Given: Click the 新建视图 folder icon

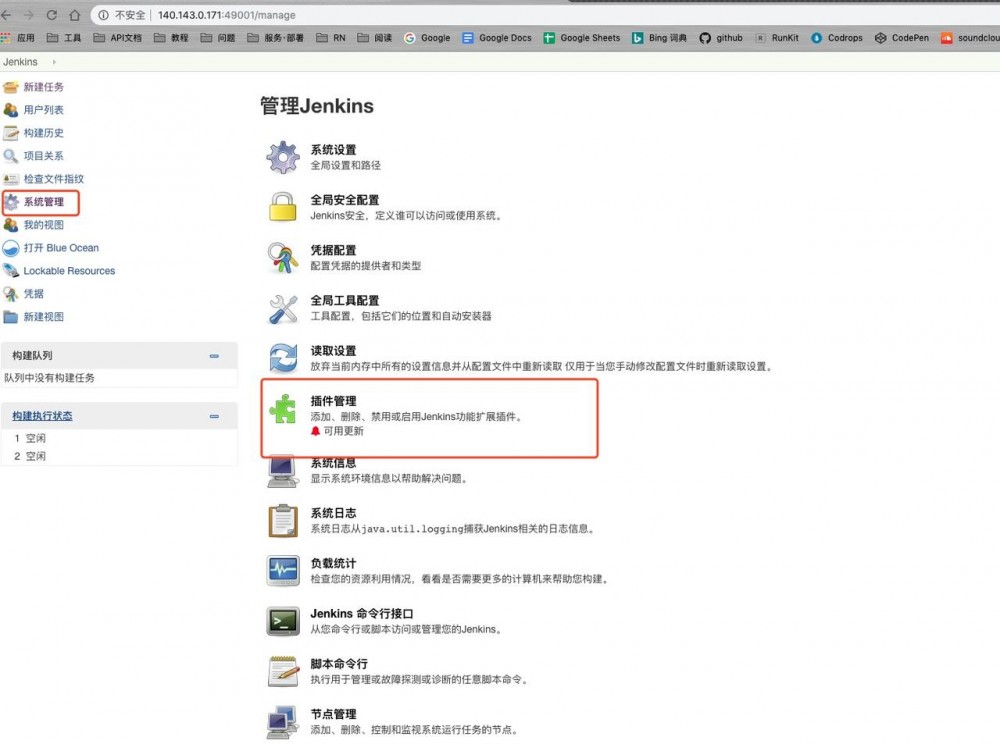Looking at the screenshot, I should pos(11,317).
